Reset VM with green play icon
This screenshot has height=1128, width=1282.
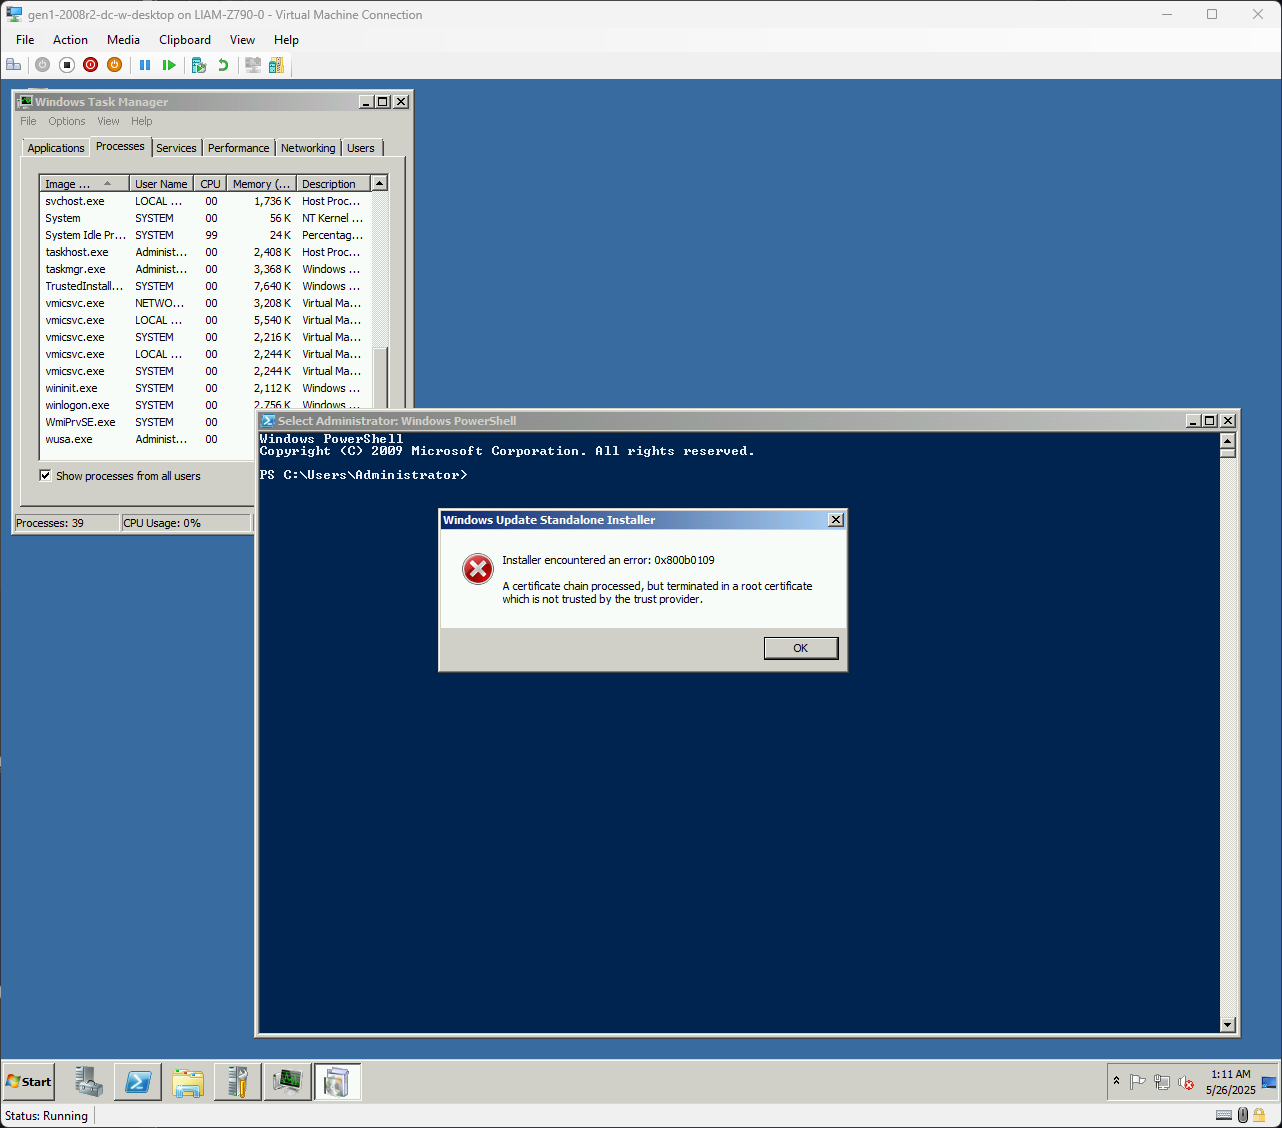(x=169, y=65)
